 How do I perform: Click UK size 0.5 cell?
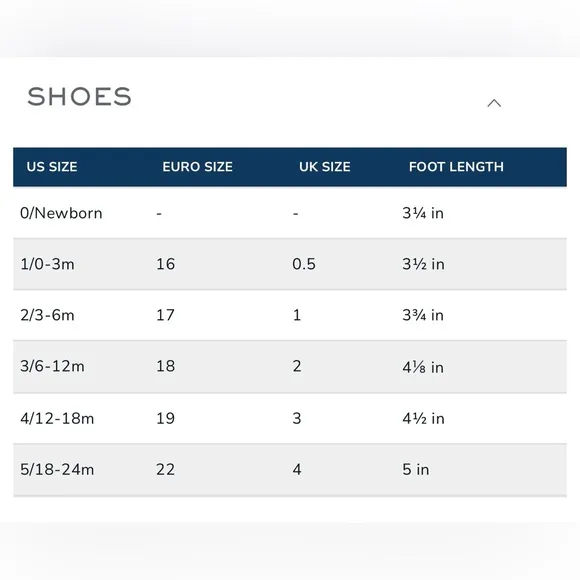304,264
